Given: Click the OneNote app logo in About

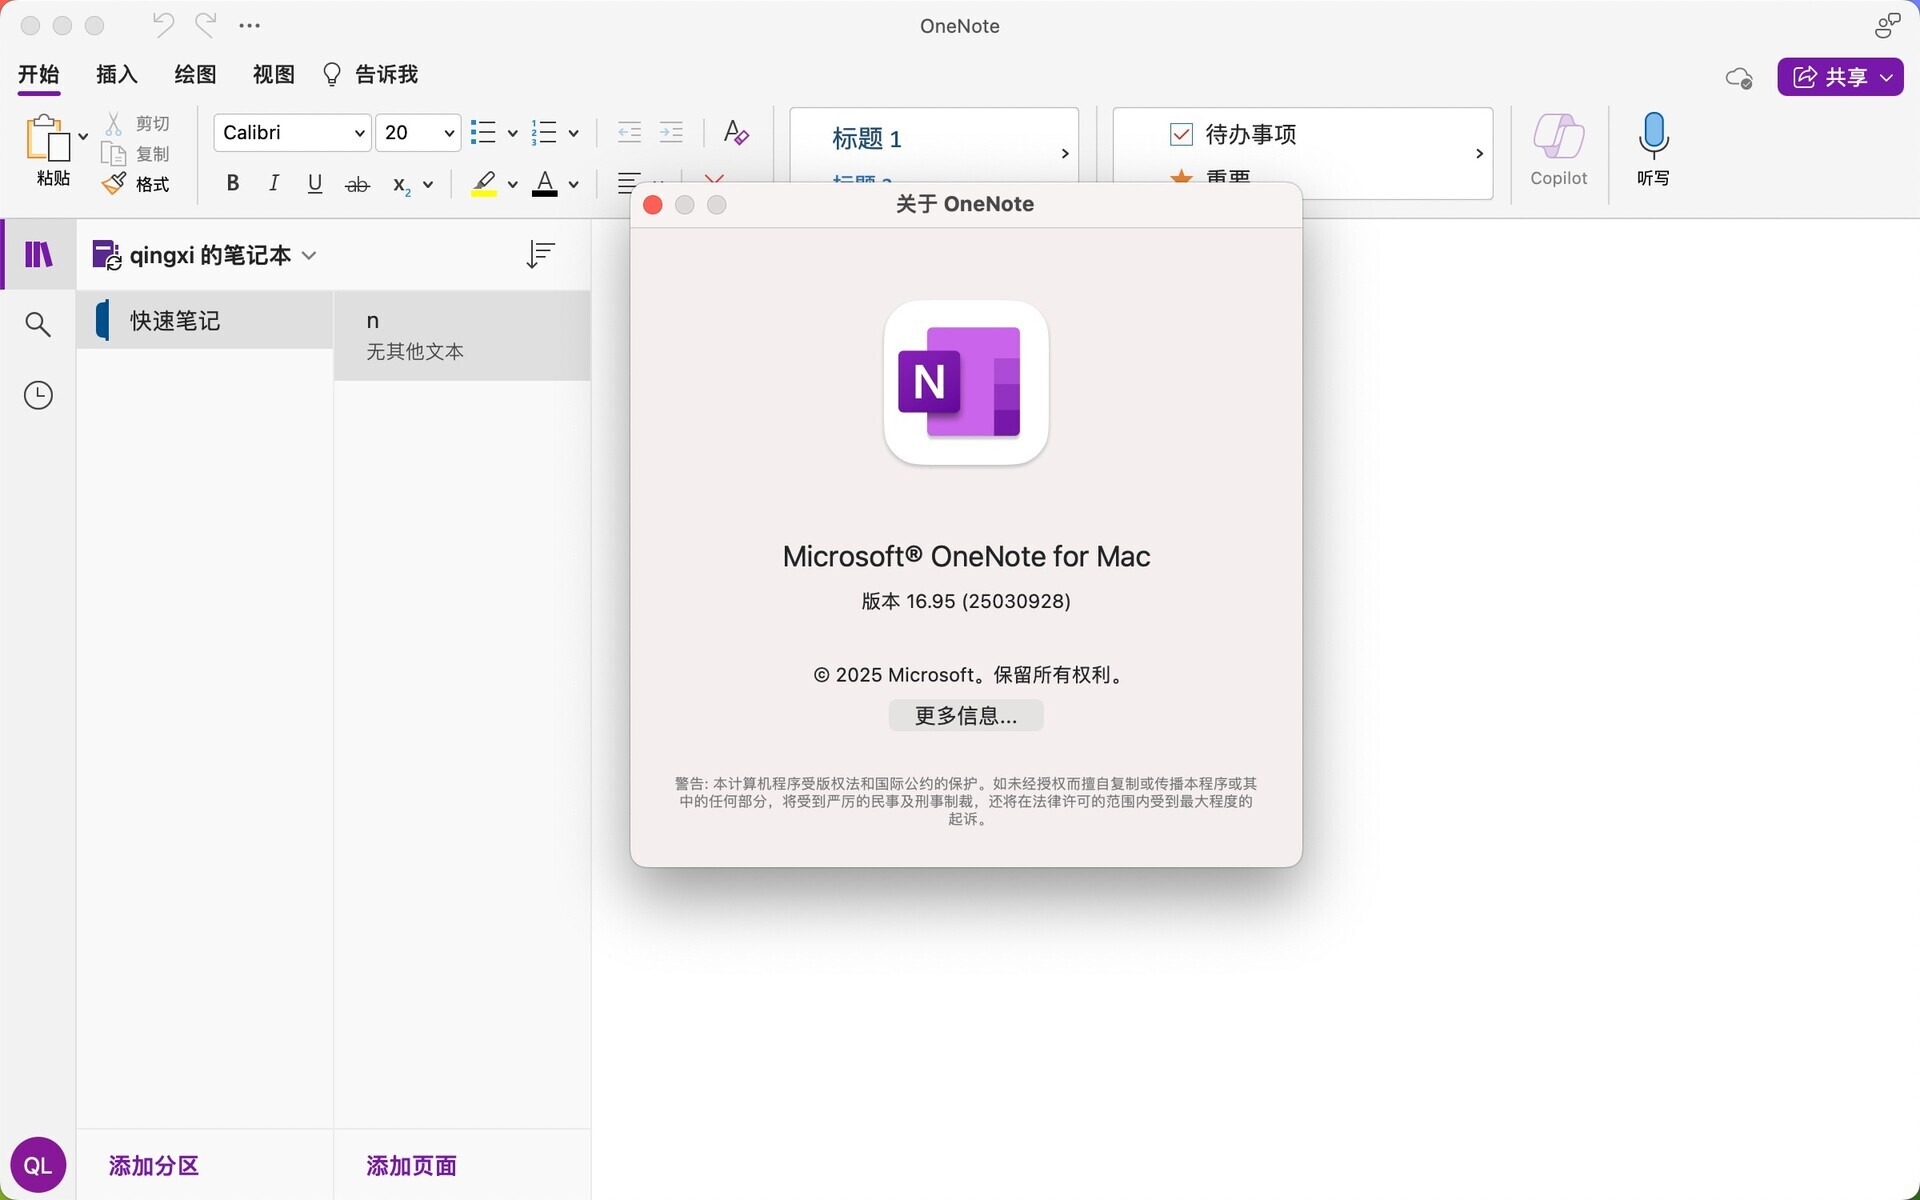Looking at the screenshot, I should coord(966,382).
